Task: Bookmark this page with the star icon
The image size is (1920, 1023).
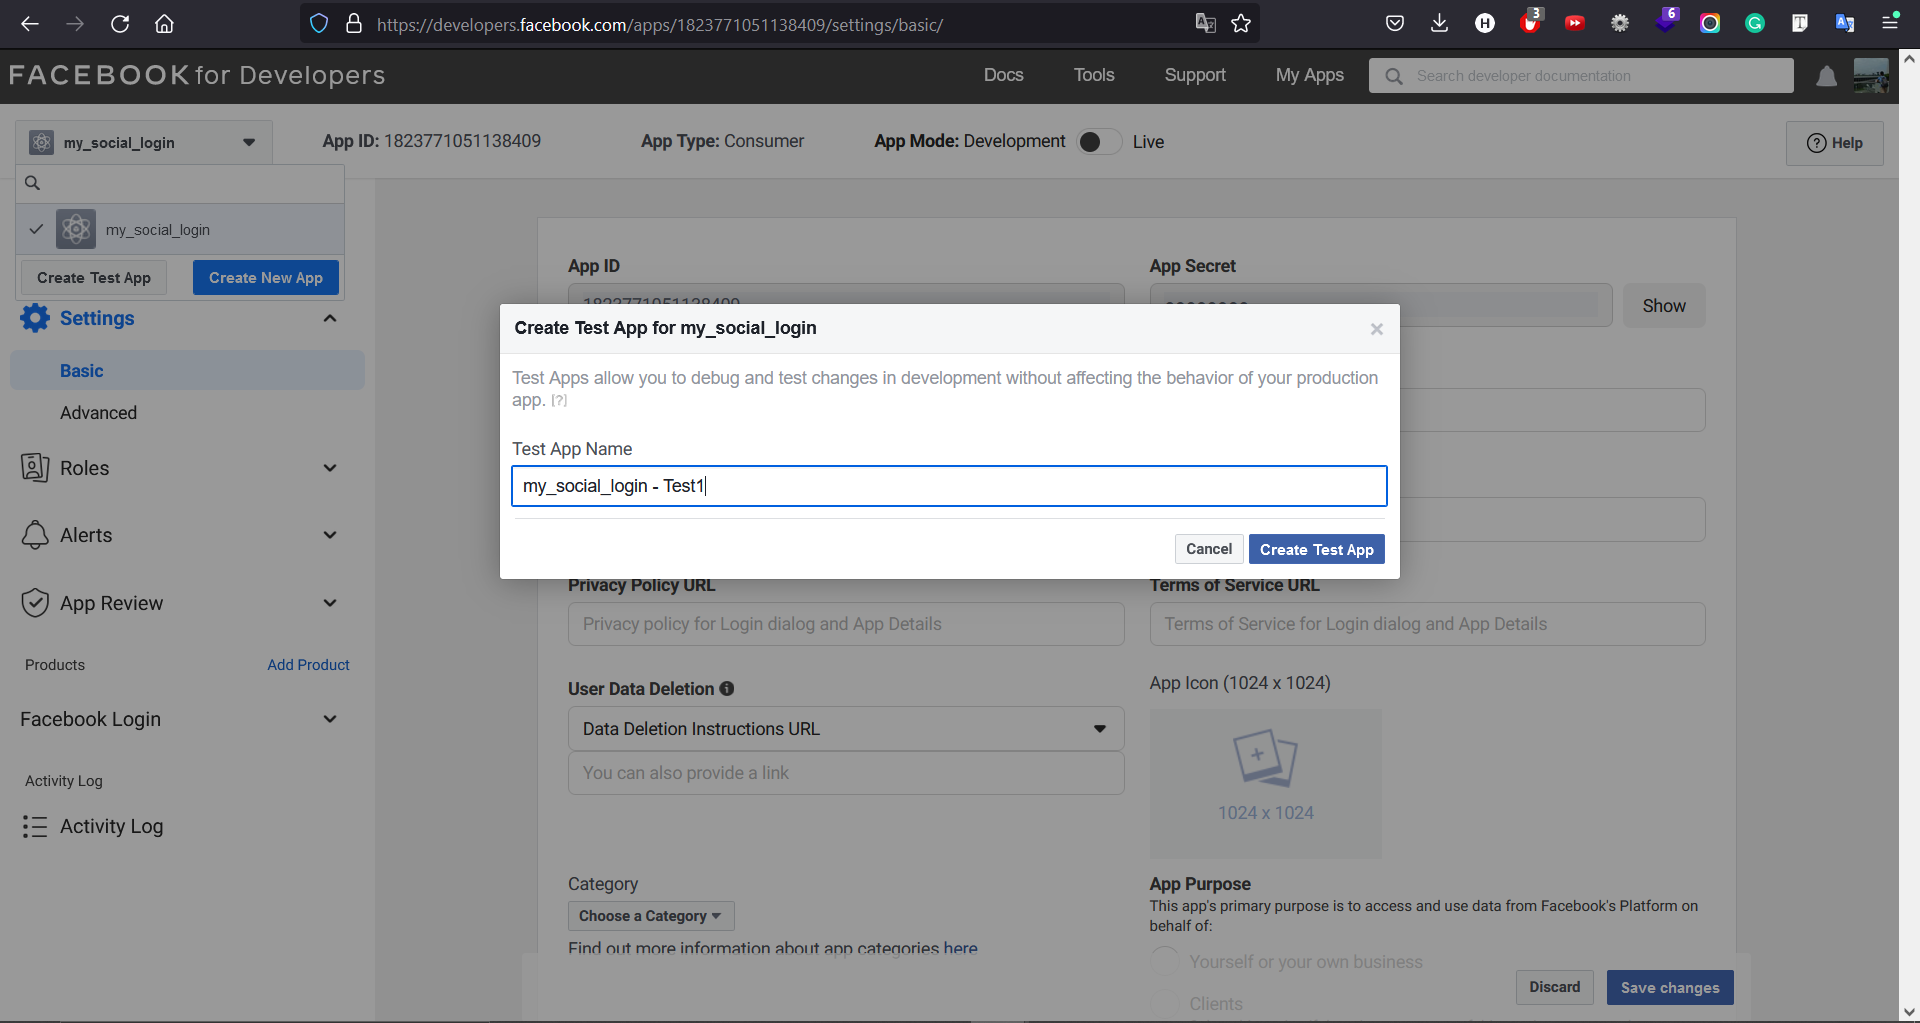Action: (1241, 23)
